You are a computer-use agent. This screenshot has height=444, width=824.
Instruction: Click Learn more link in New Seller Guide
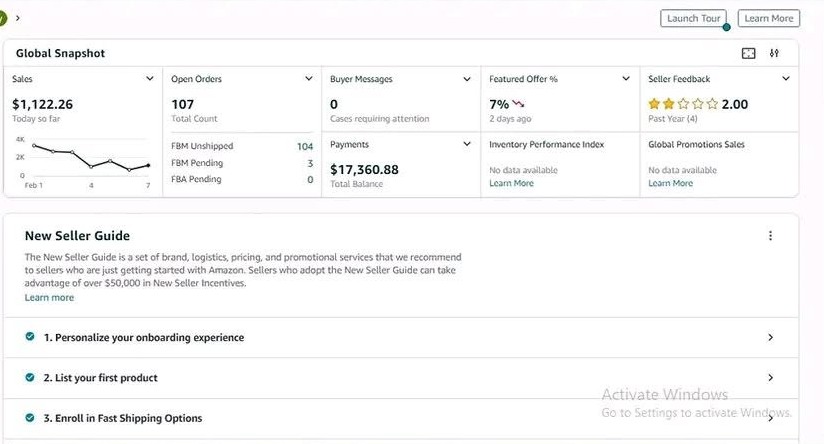point(49,297)
